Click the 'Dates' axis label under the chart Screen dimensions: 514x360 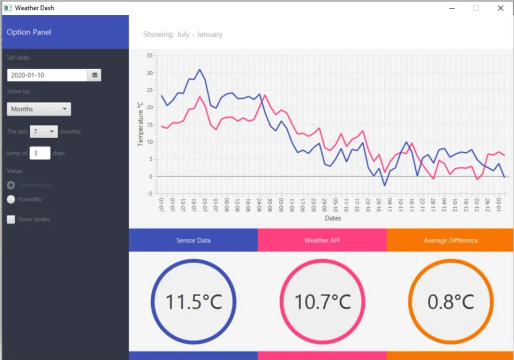point(333,218)
